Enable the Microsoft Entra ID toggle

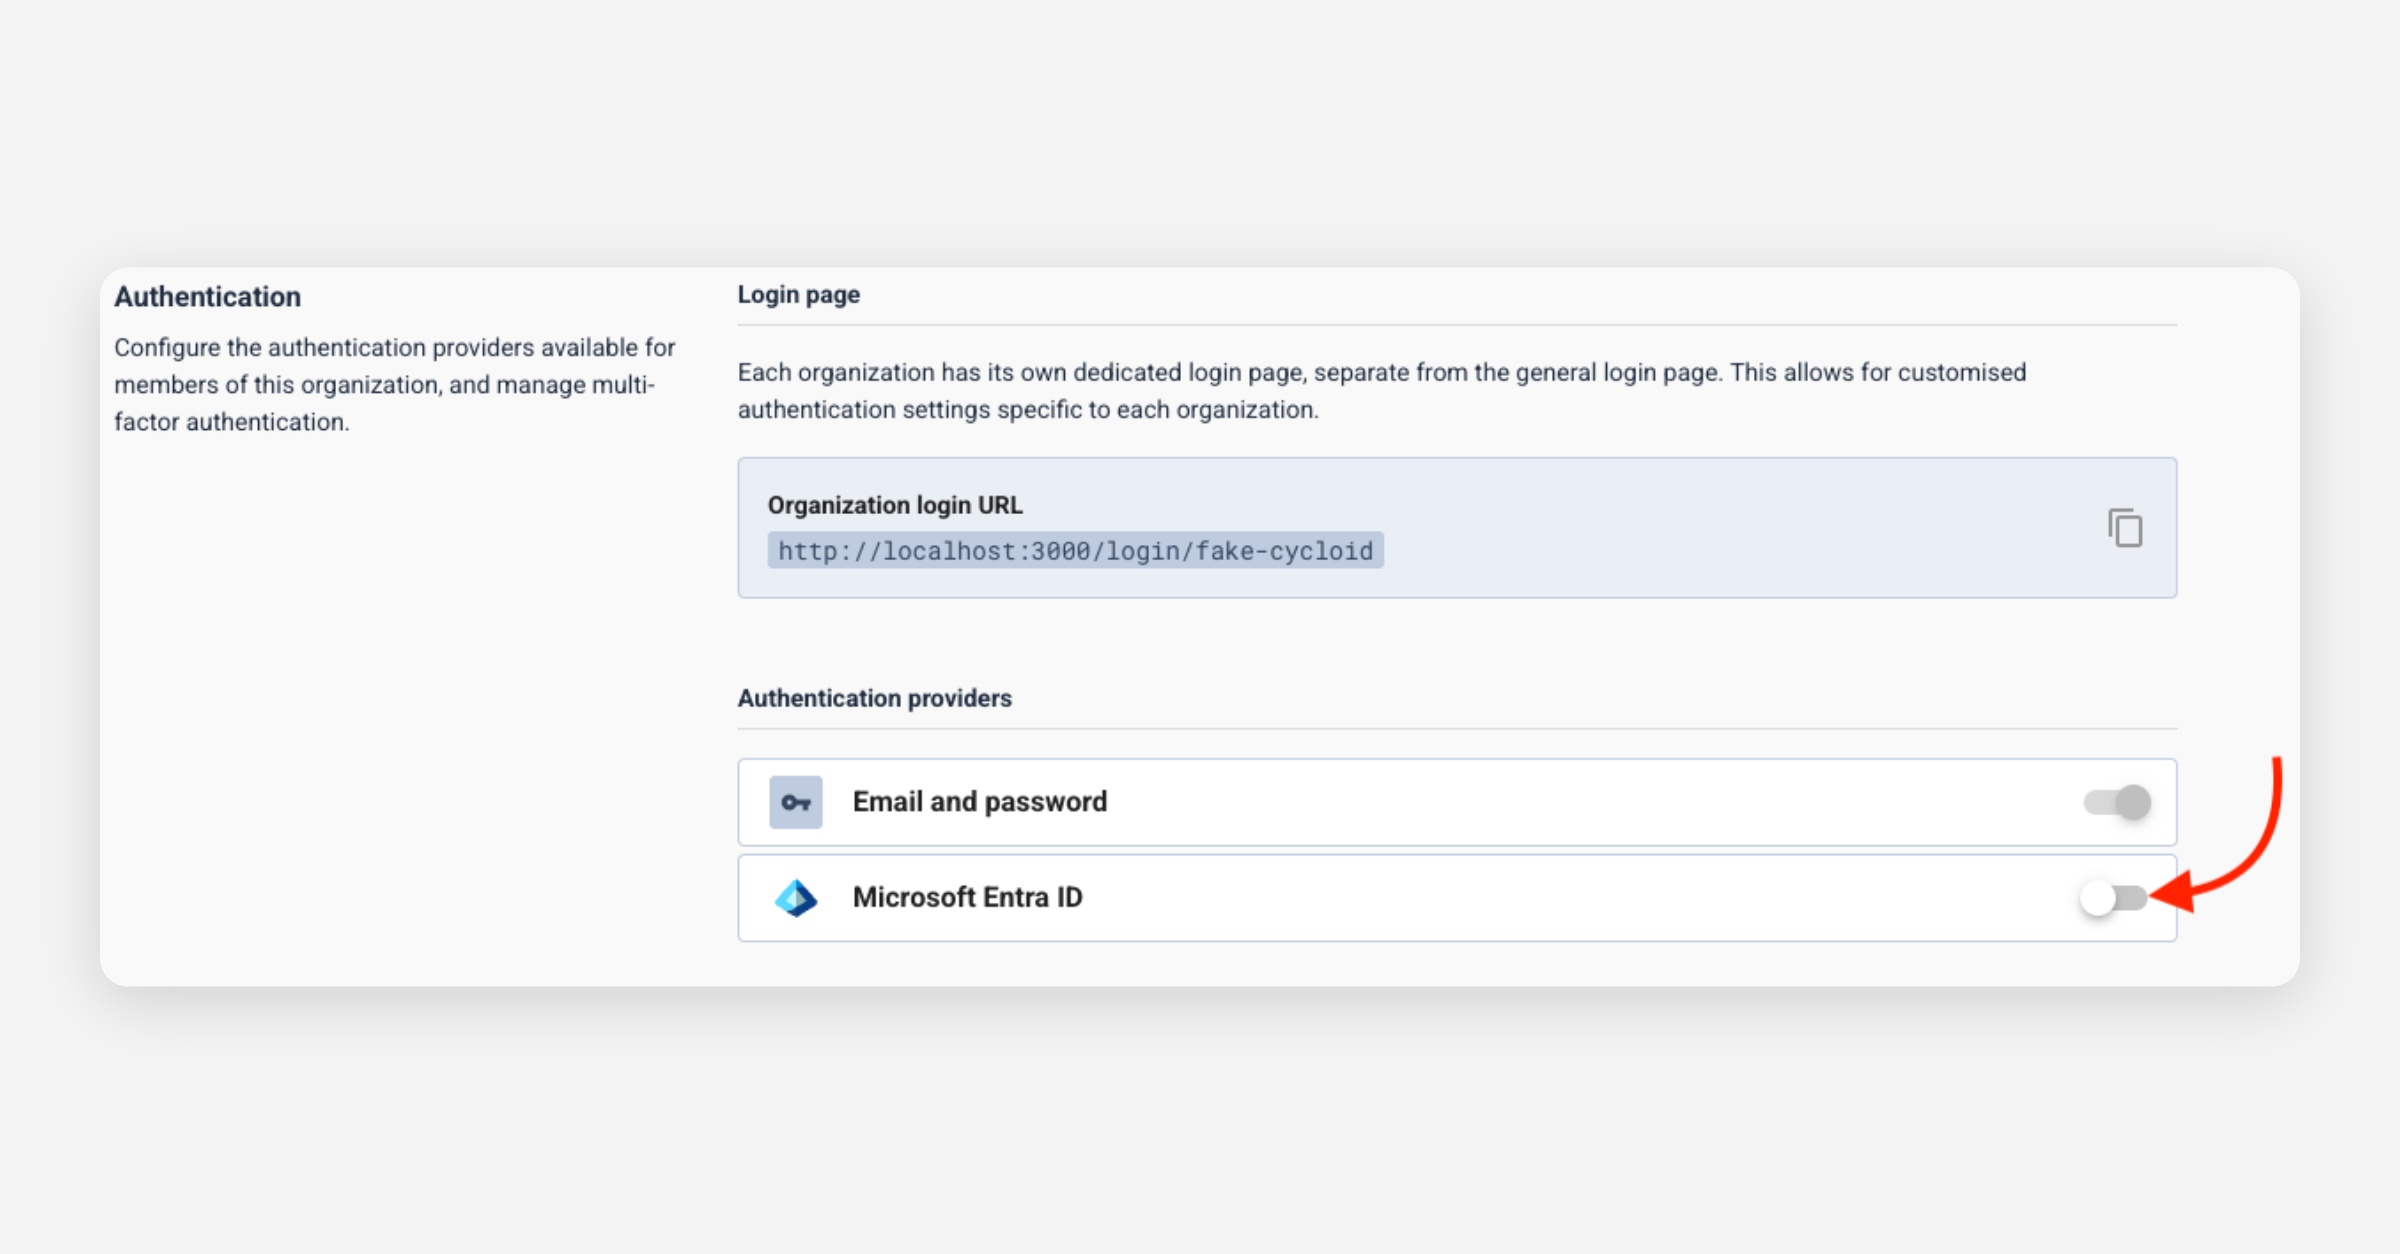(x=2112, y=898)
